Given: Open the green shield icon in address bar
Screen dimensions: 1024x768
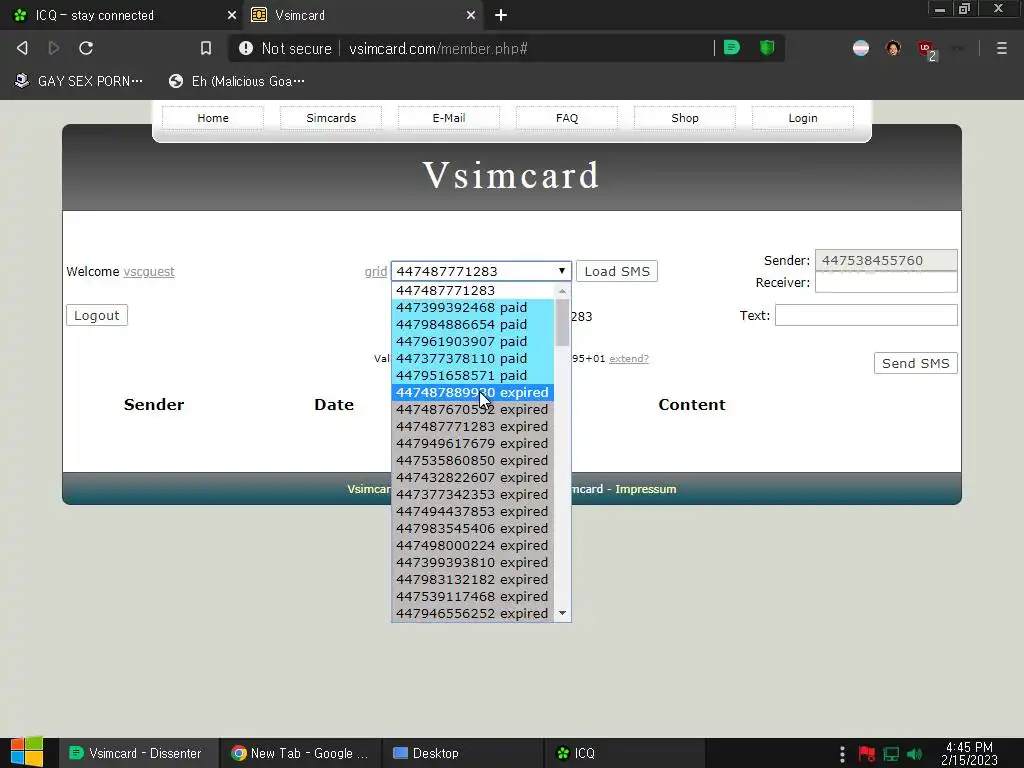Looking at the screenshot, I should (x=767, y=48).
